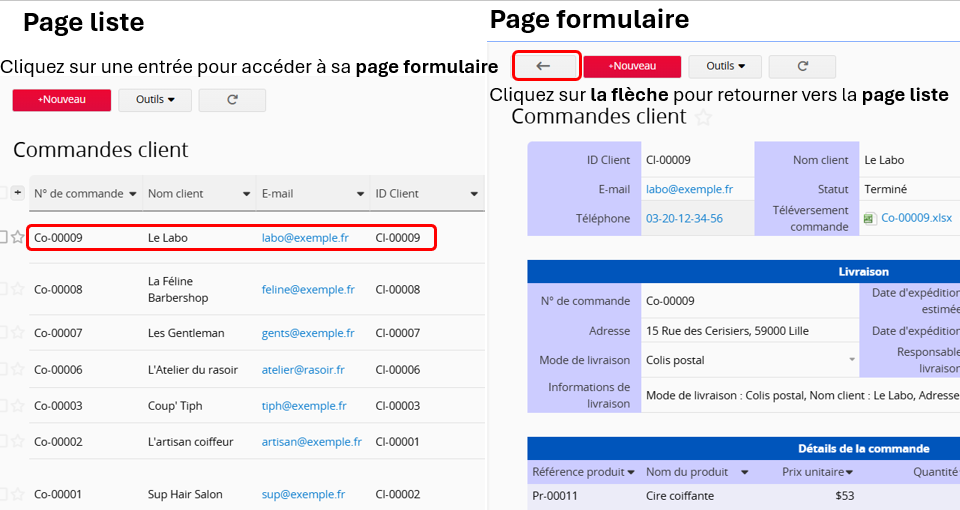
Task: Click the refresh icon on the form page
Action: point(802,67)
